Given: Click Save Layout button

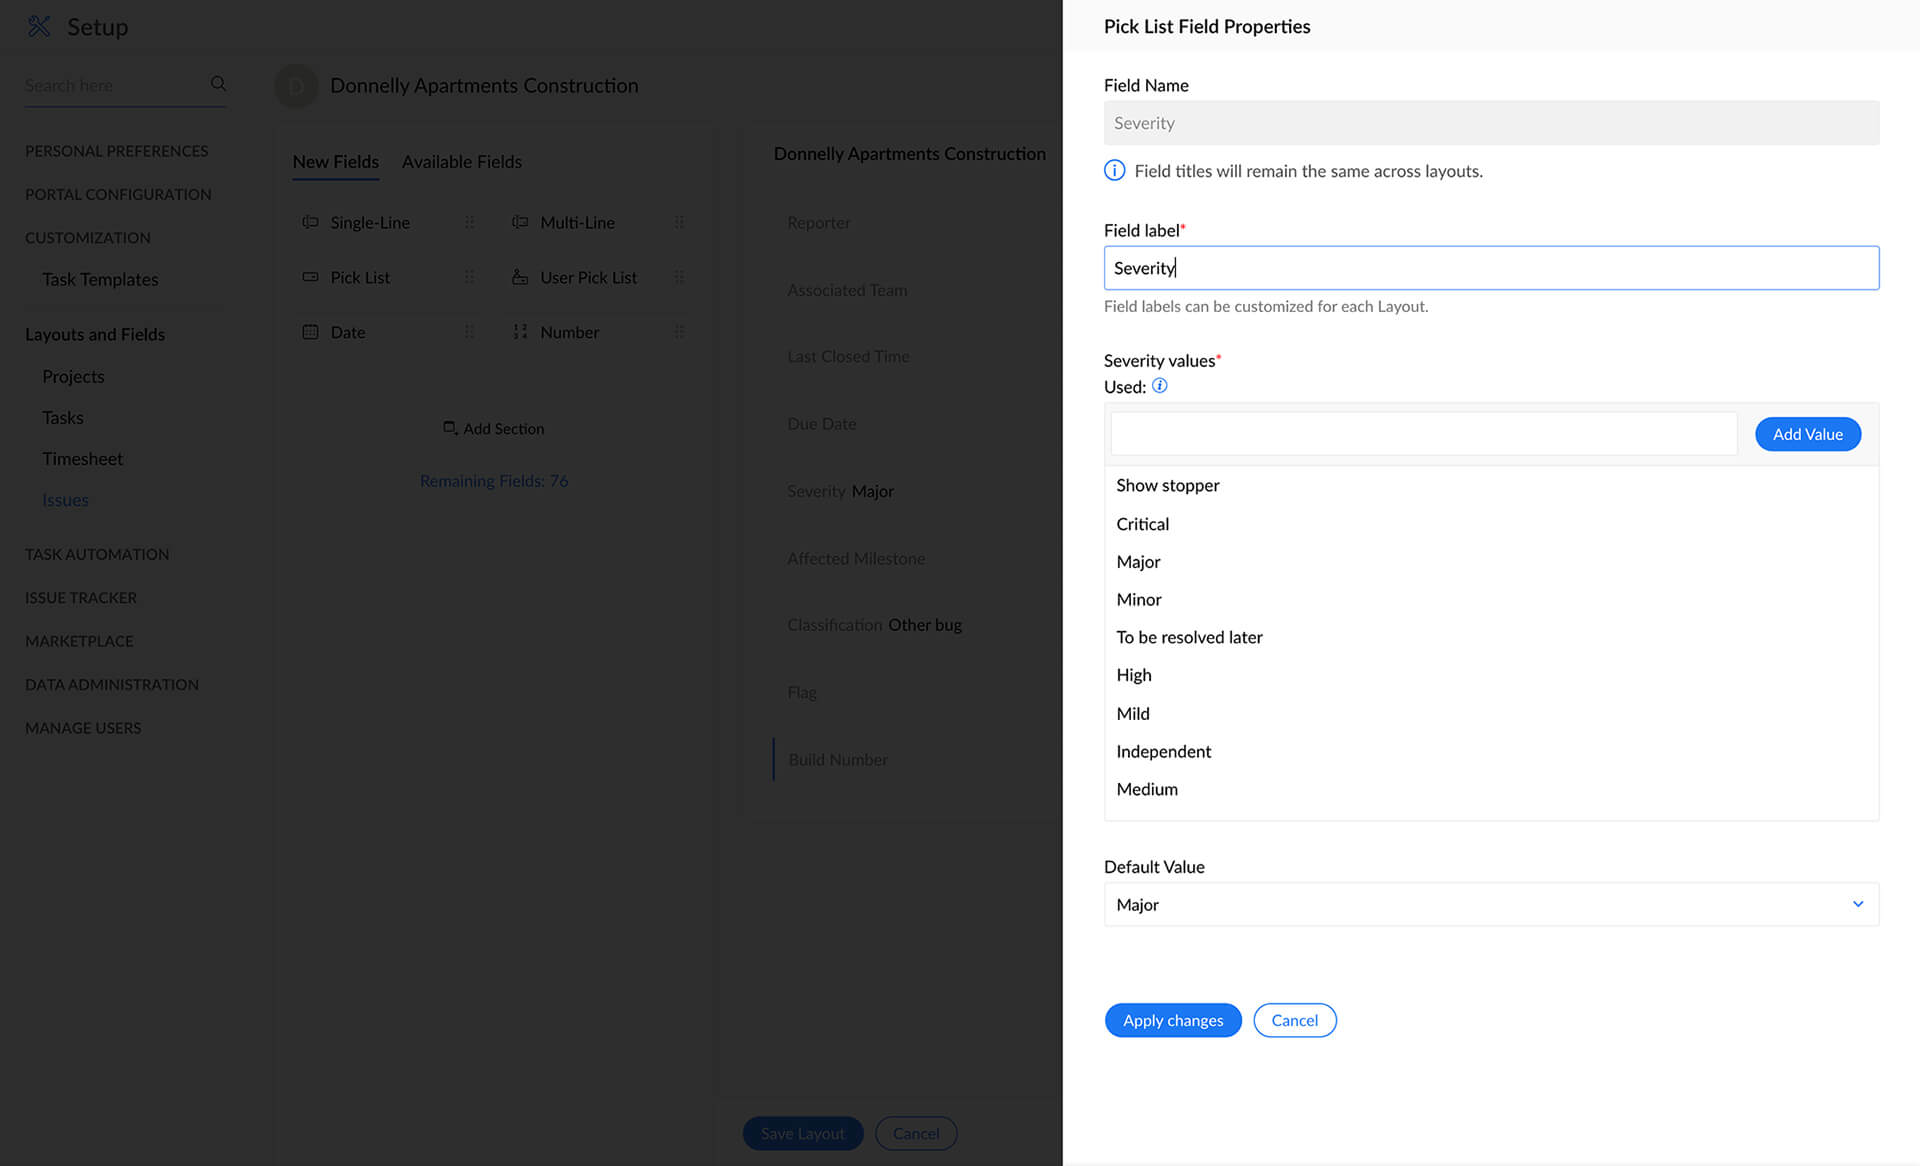Looking at the screenshot, I should pos(802,1133).
